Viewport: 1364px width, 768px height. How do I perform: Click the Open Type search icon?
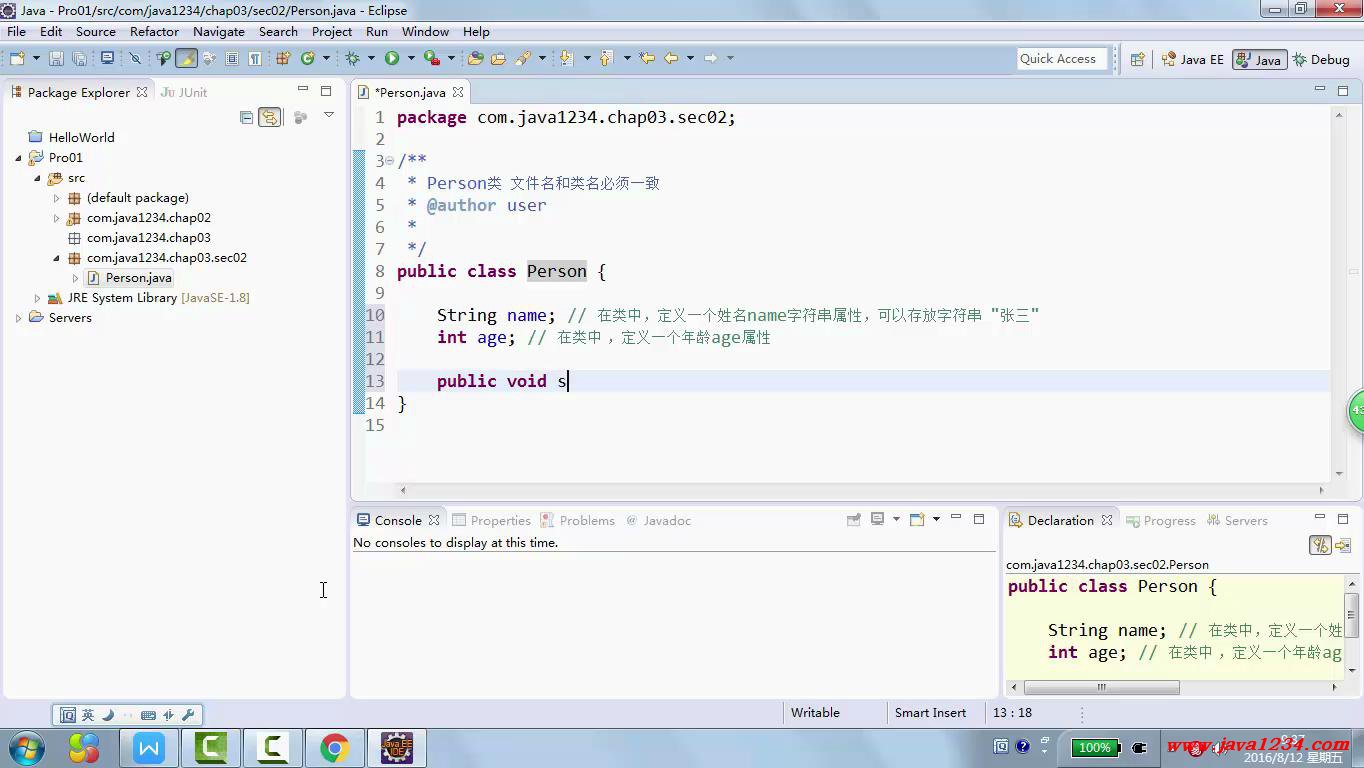[164, 59]
